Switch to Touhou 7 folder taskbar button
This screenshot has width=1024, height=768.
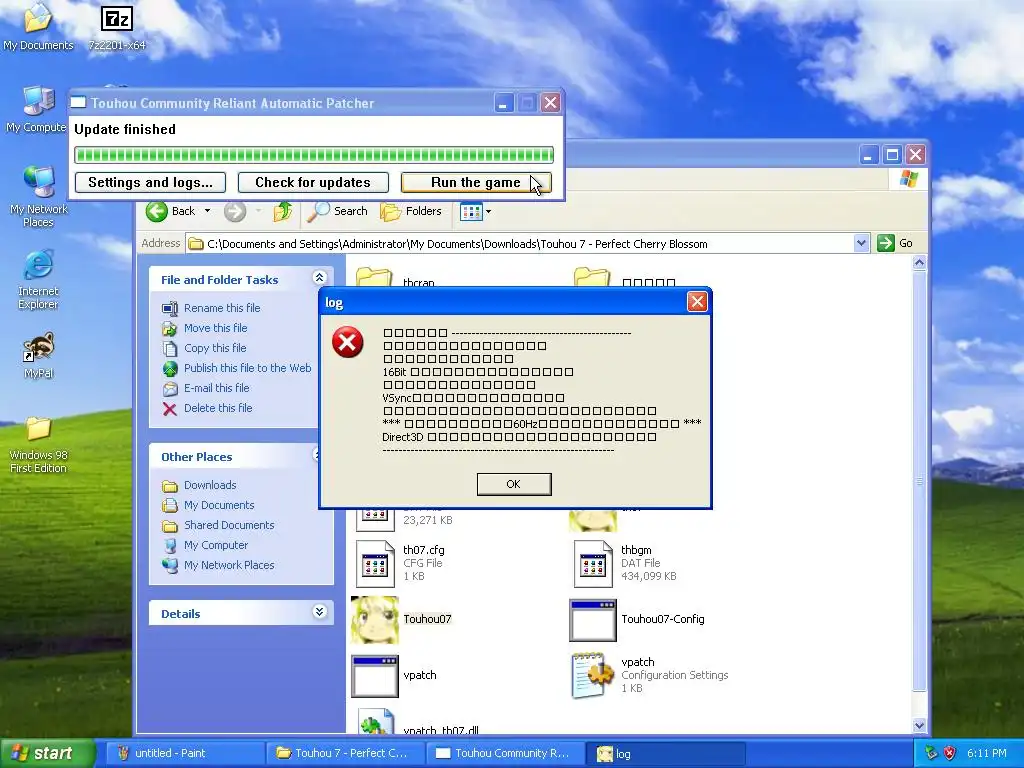click(344, 753)
